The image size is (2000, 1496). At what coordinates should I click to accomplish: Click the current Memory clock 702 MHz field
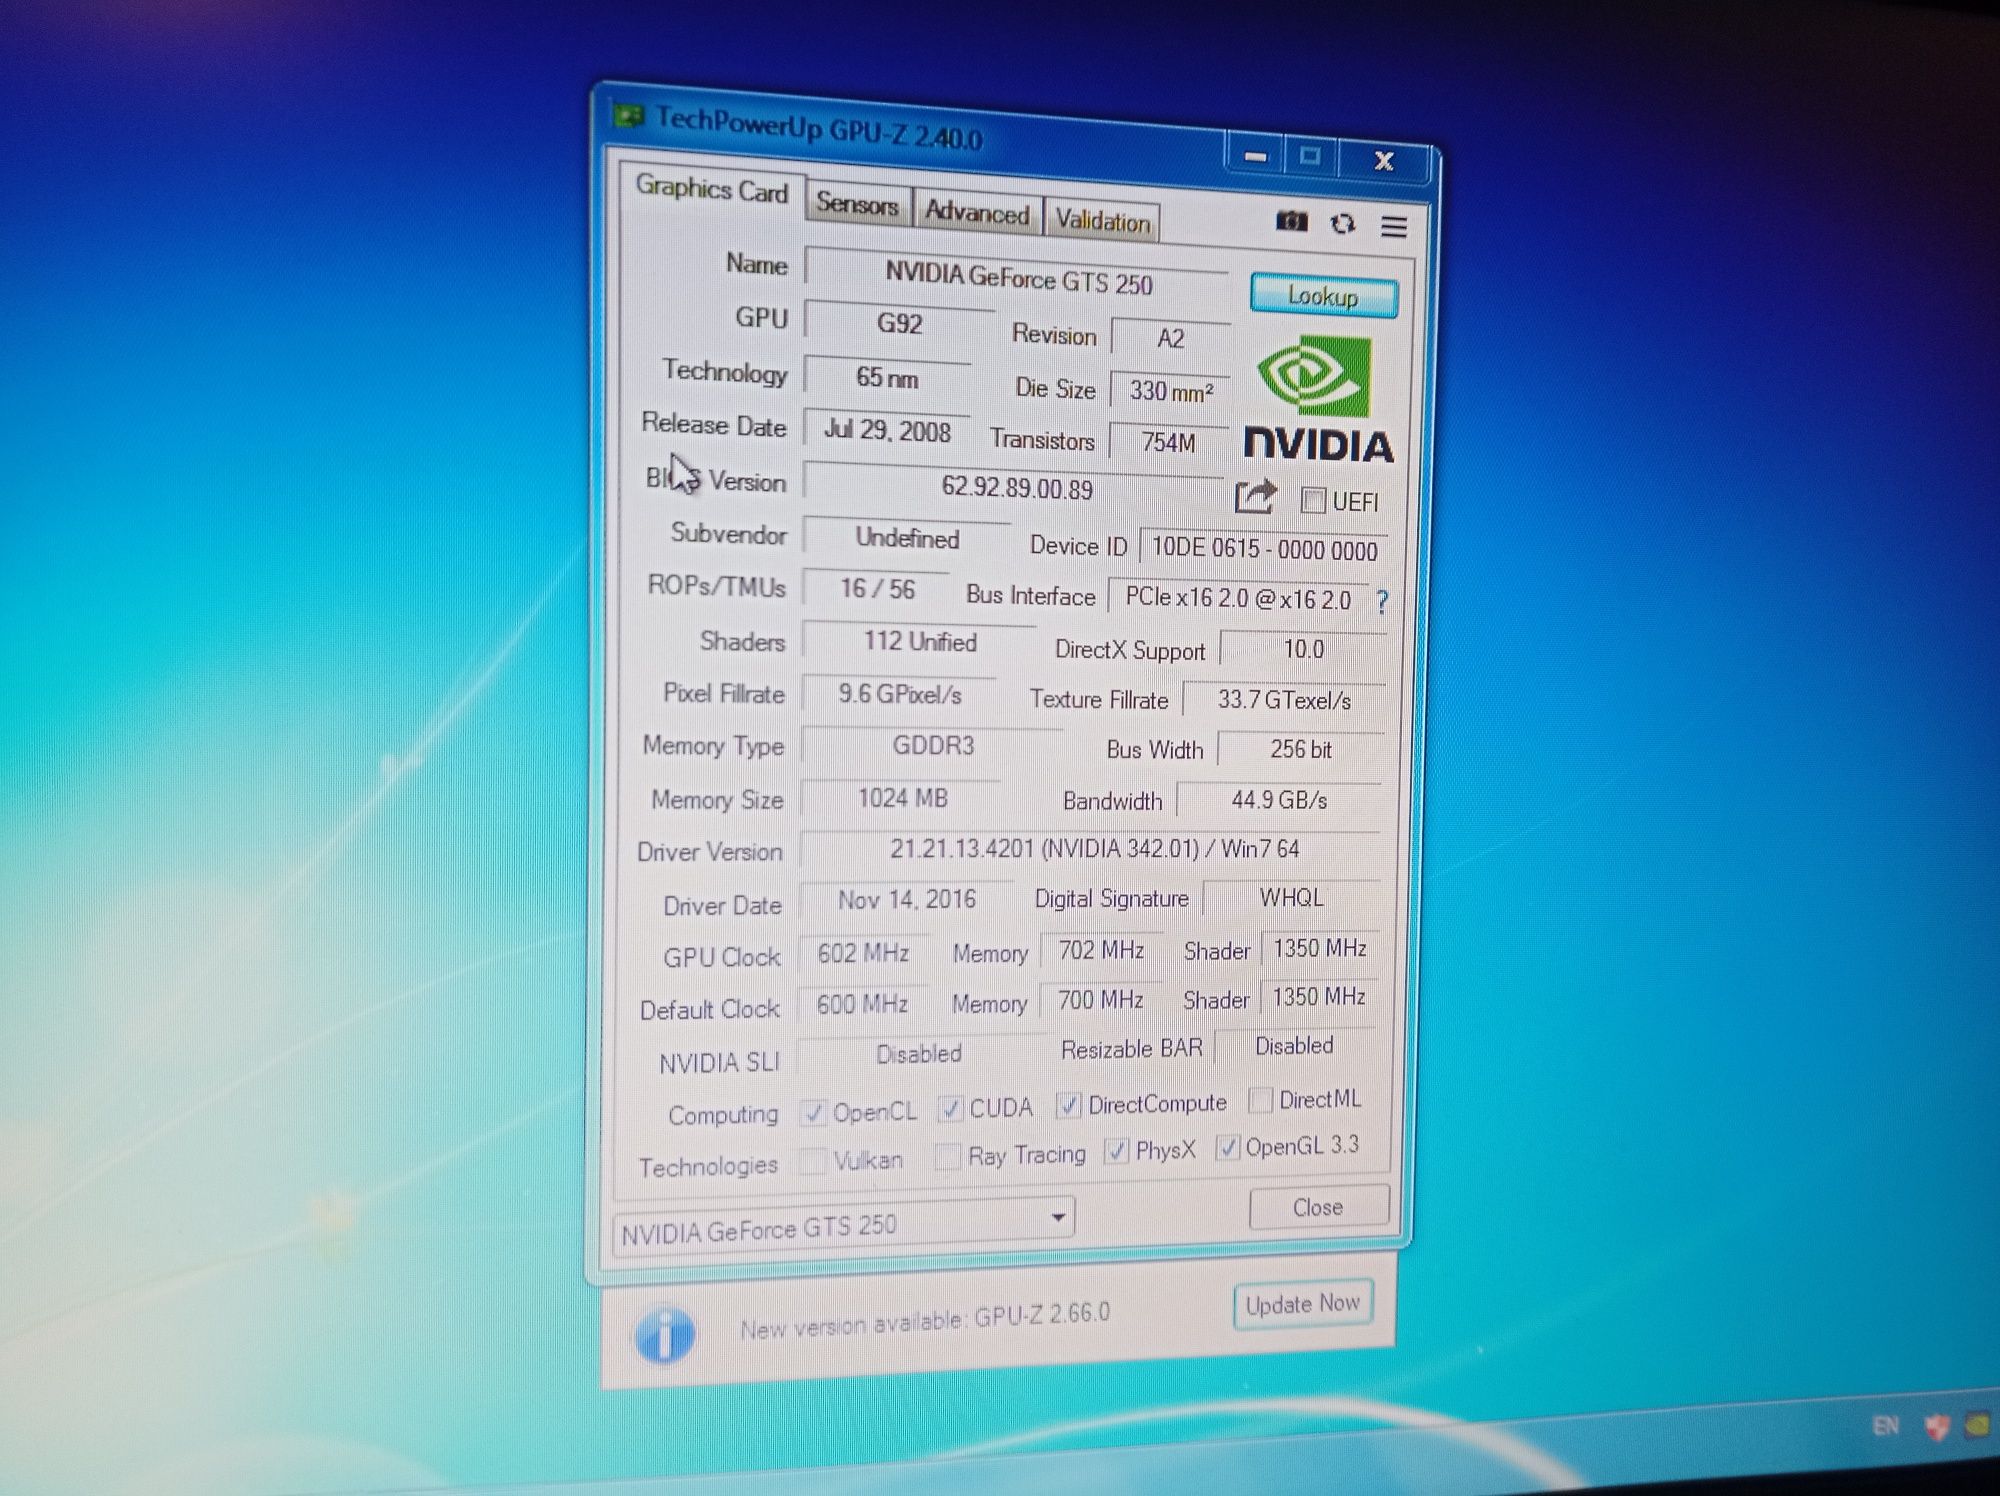(x=1101, y=950)
